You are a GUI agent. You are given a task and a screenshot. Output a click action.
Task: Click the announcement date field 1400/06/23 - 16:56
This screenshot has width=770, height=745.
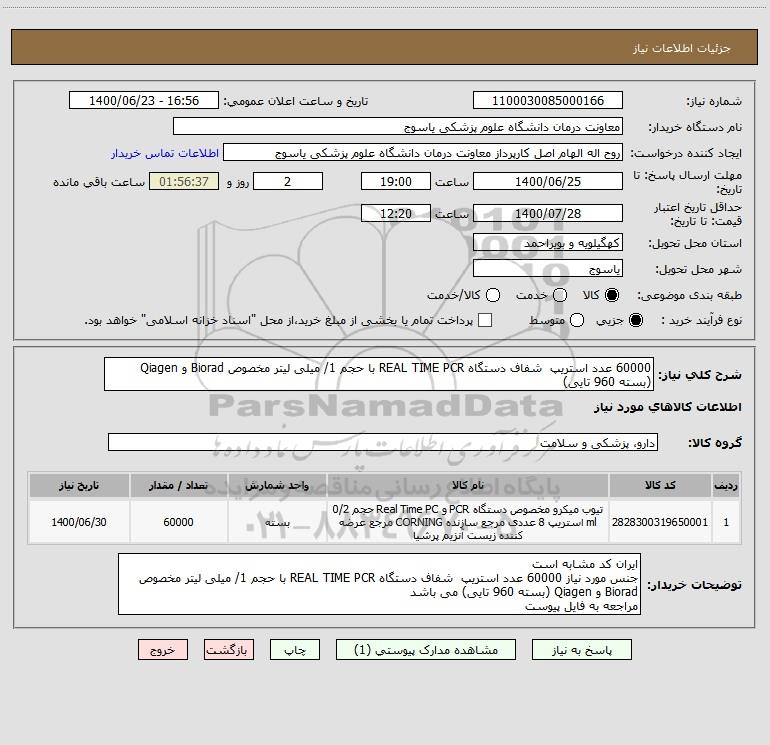click(144, 100)
